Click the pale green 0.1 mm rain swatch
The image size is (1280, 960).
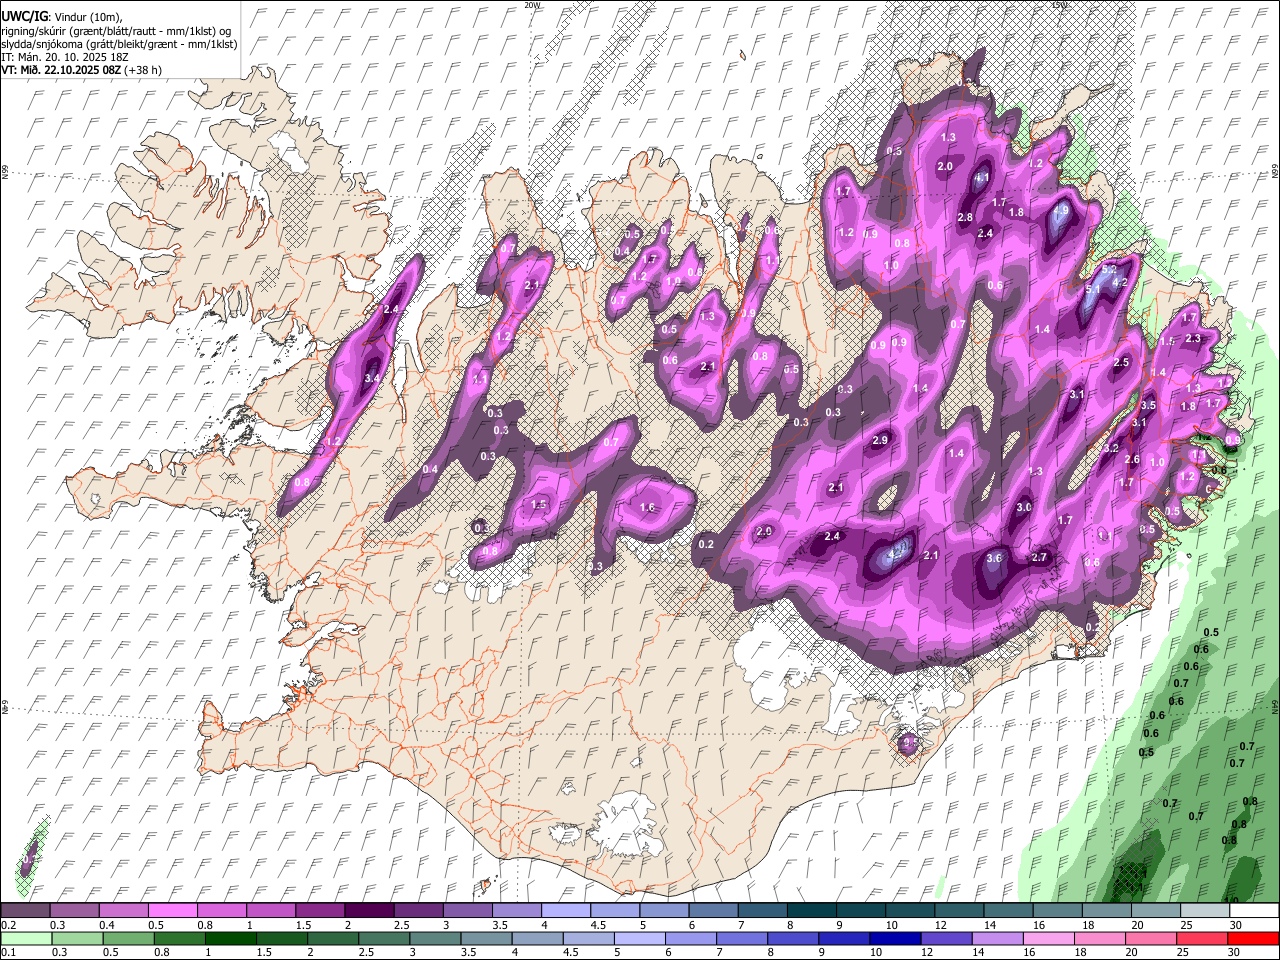(26, 938)
